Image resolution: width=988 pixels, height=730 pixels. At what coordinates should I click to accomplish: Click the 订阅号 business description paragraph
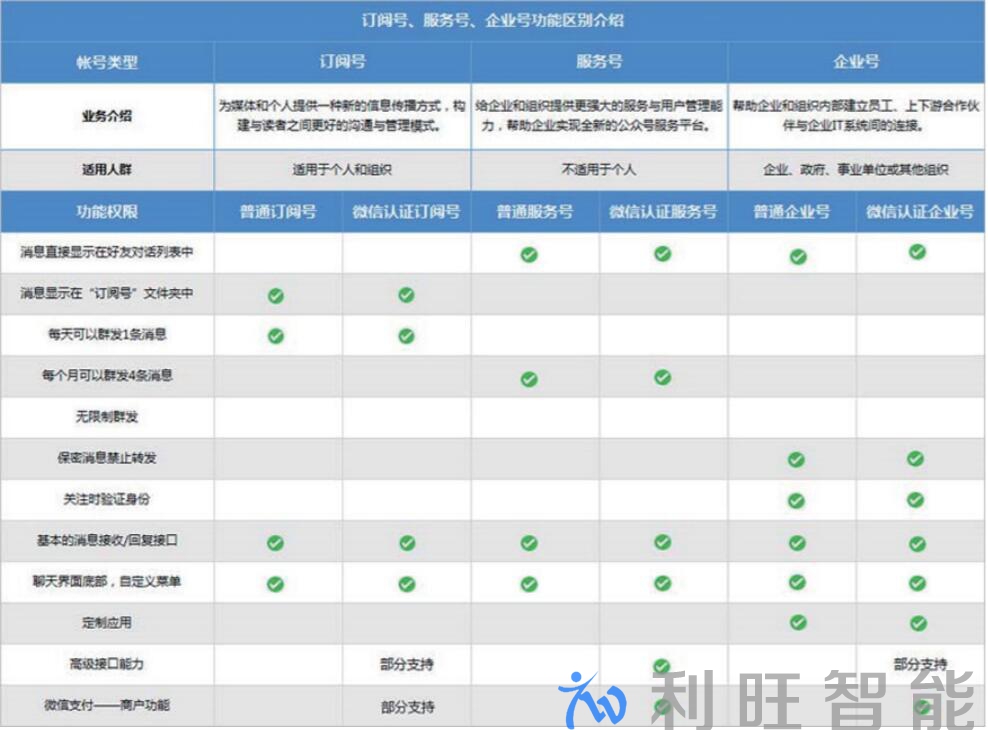(x=342, y=115)
